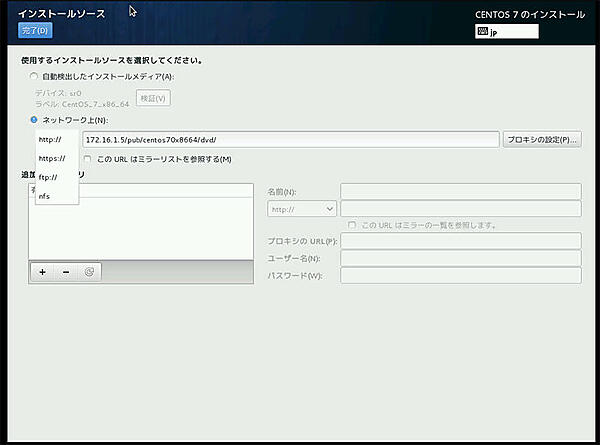Viewport: 600px width, 445px height.
Task: Pick nfs from the protocol list
Action: (x=44, y=196)
